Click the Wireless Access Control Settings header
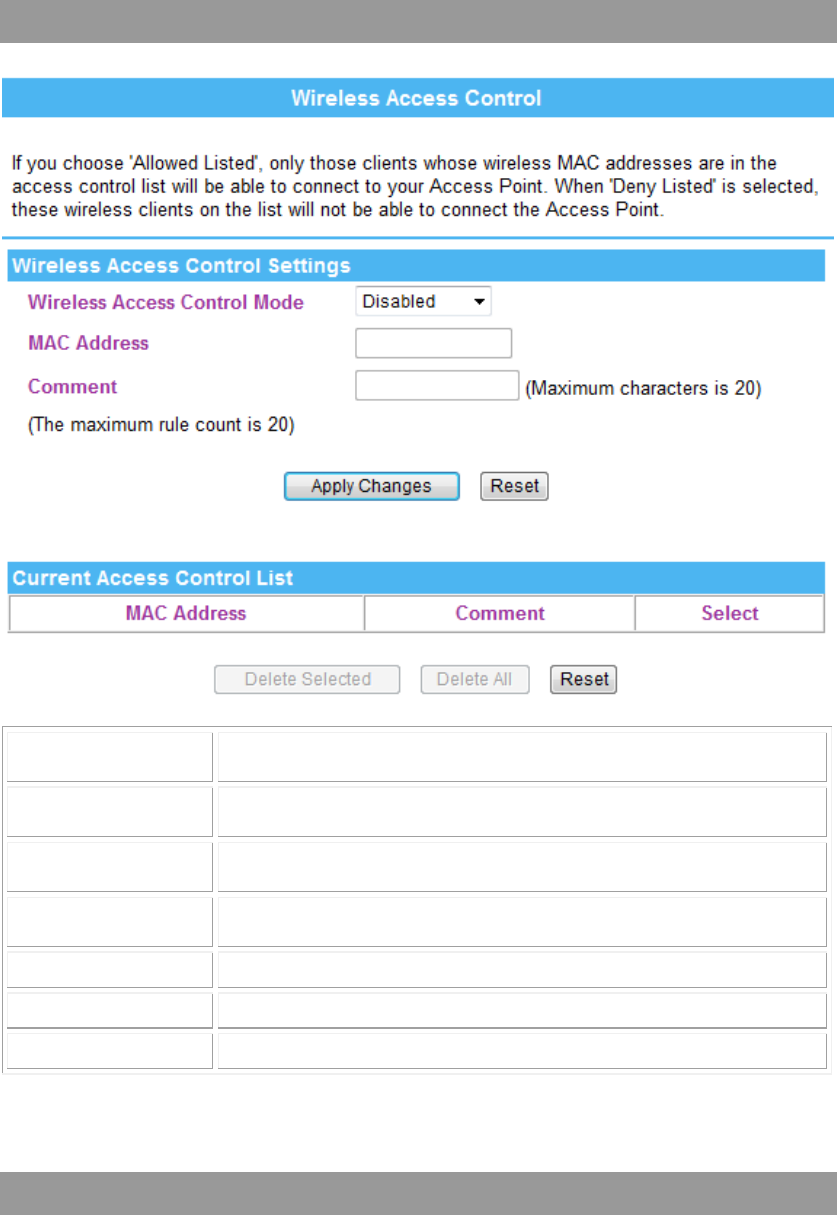Viewport: 837px width, 1215px height. pos(418,266)
